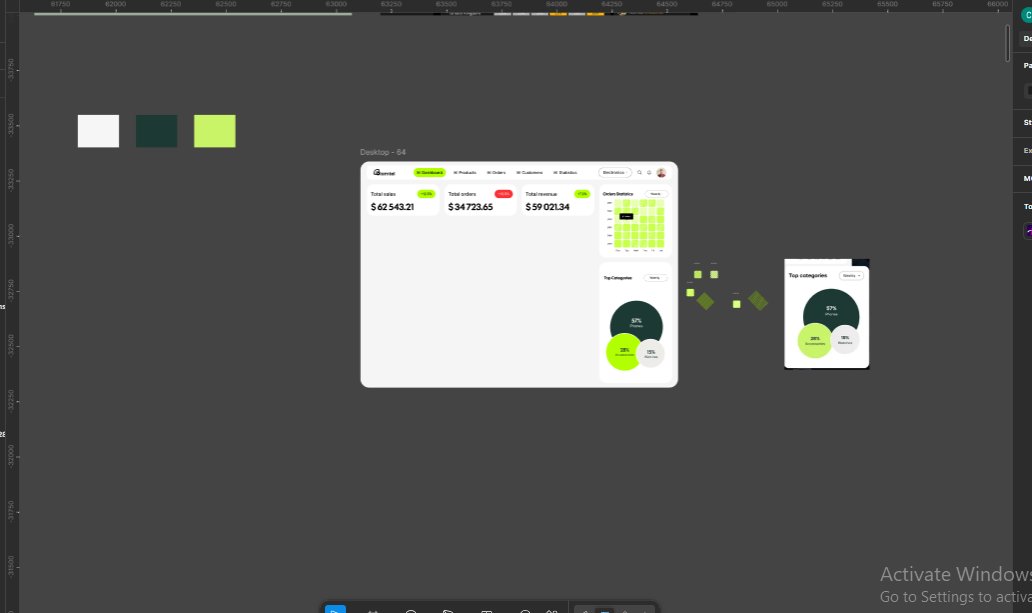Image resolution: width=1032 pixels, height=613 pixels.
Task: Click the red badge on Total orders card
Action: pos(503,194)
